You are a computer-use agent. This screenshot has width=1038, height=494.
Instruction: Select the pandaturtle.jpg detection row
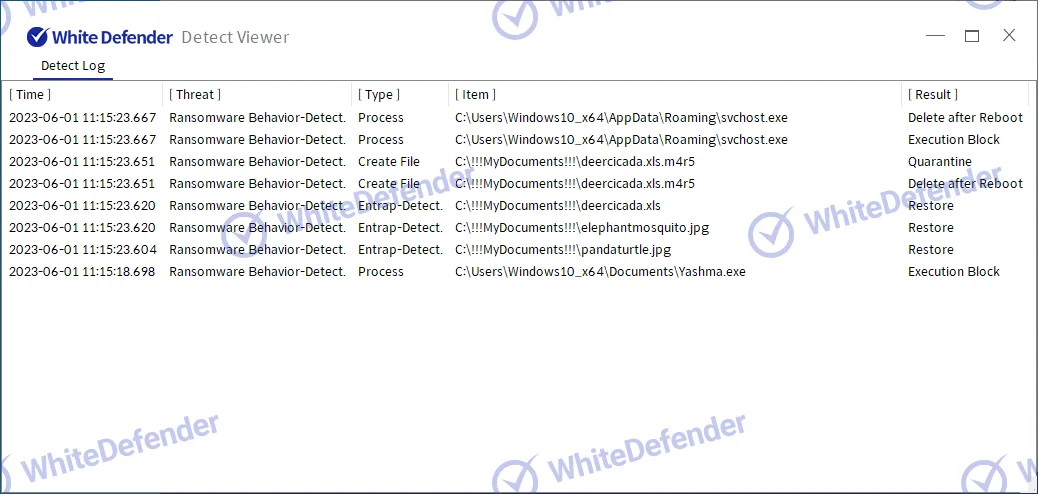(563, 250)
